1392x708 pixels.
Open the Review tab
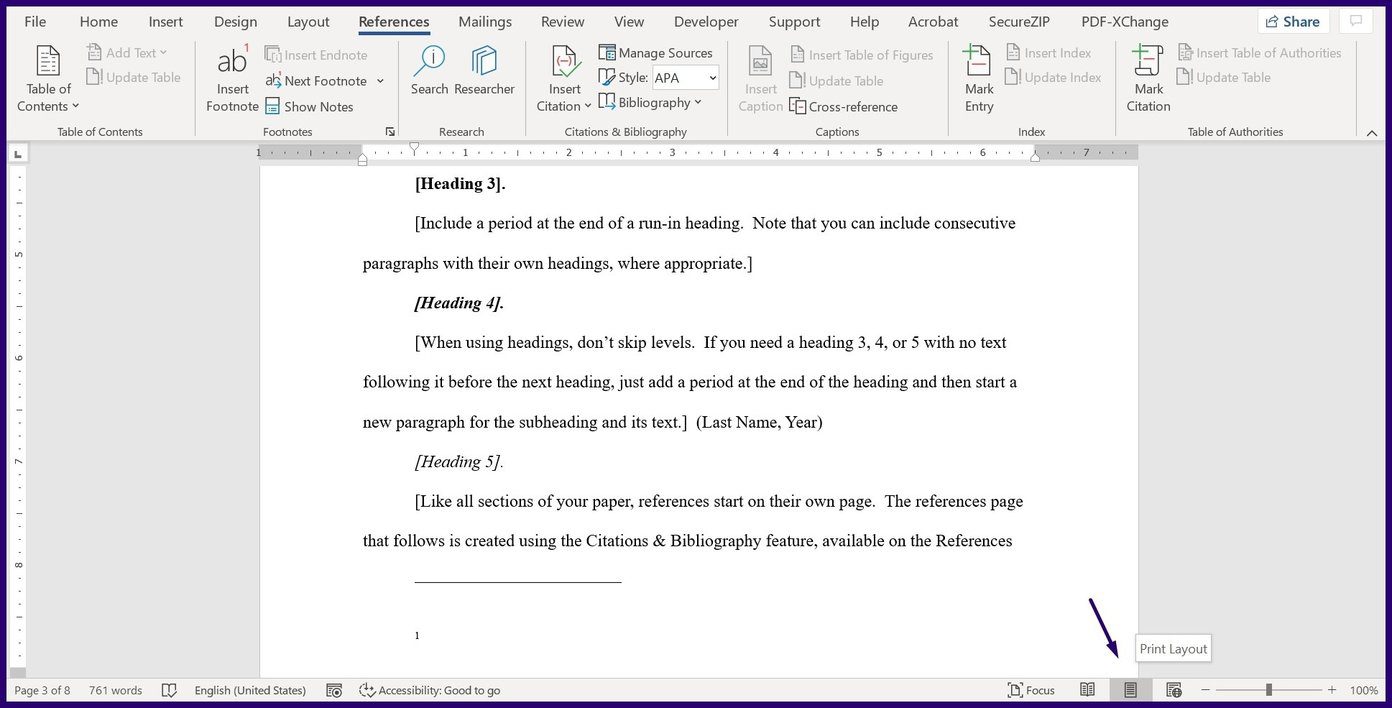[563, 21]
